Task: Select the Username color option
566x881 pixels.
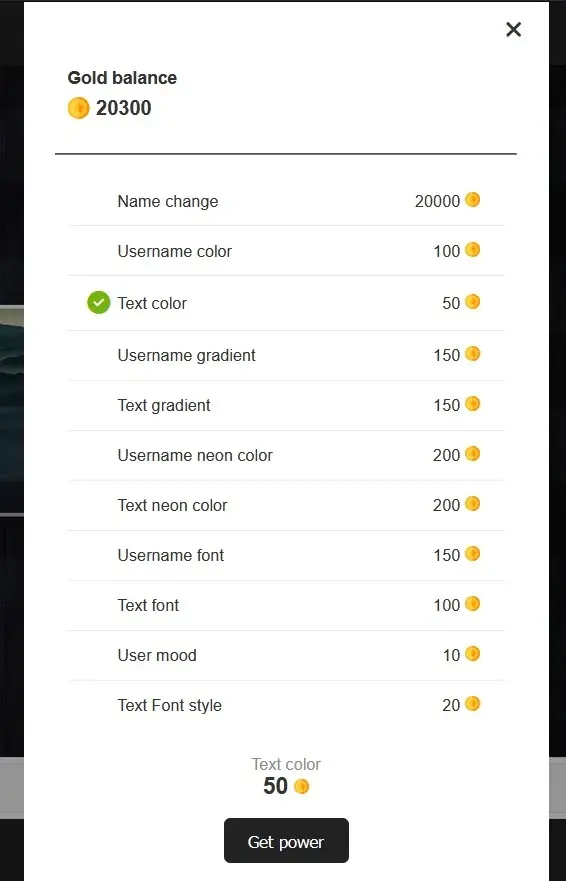Action: coord(286,251)
